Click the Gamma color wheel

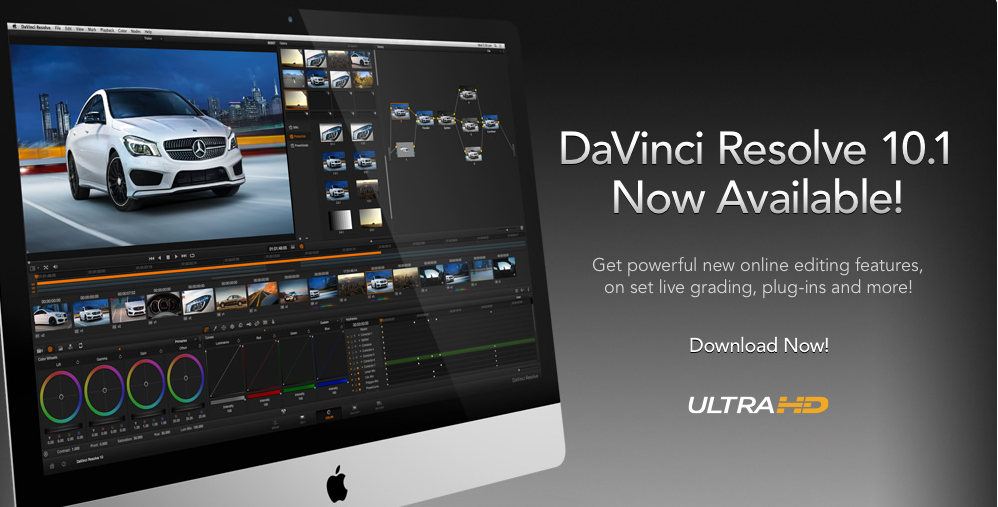(104, 391)
